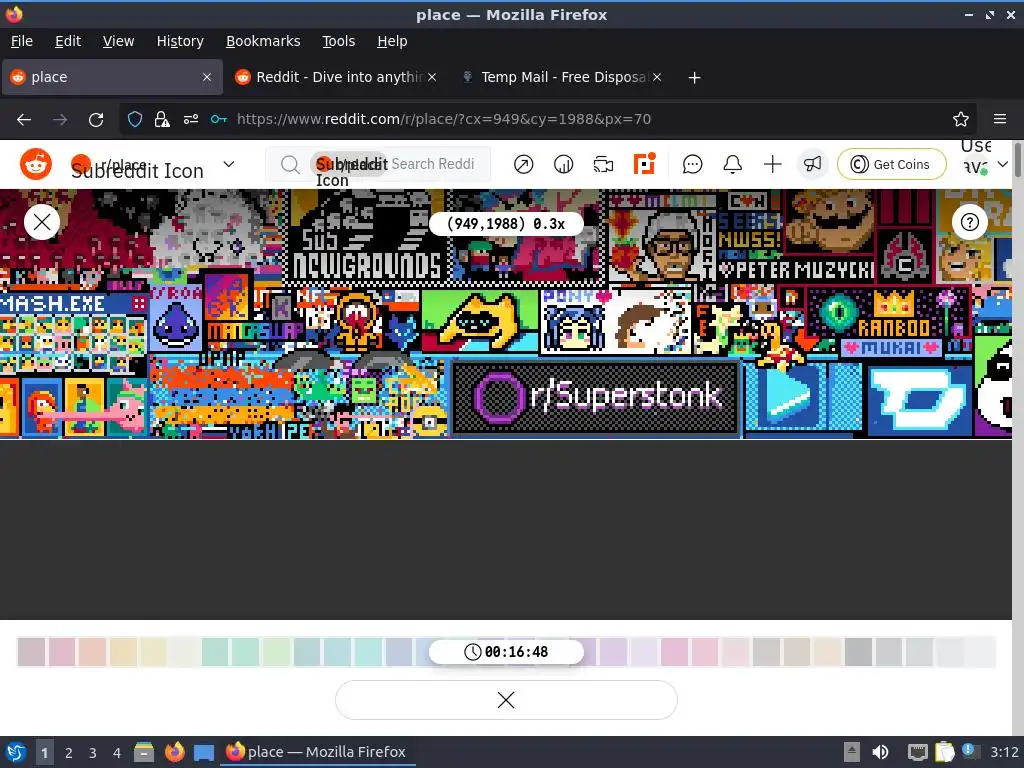Open the Help menu

point(392,41)
